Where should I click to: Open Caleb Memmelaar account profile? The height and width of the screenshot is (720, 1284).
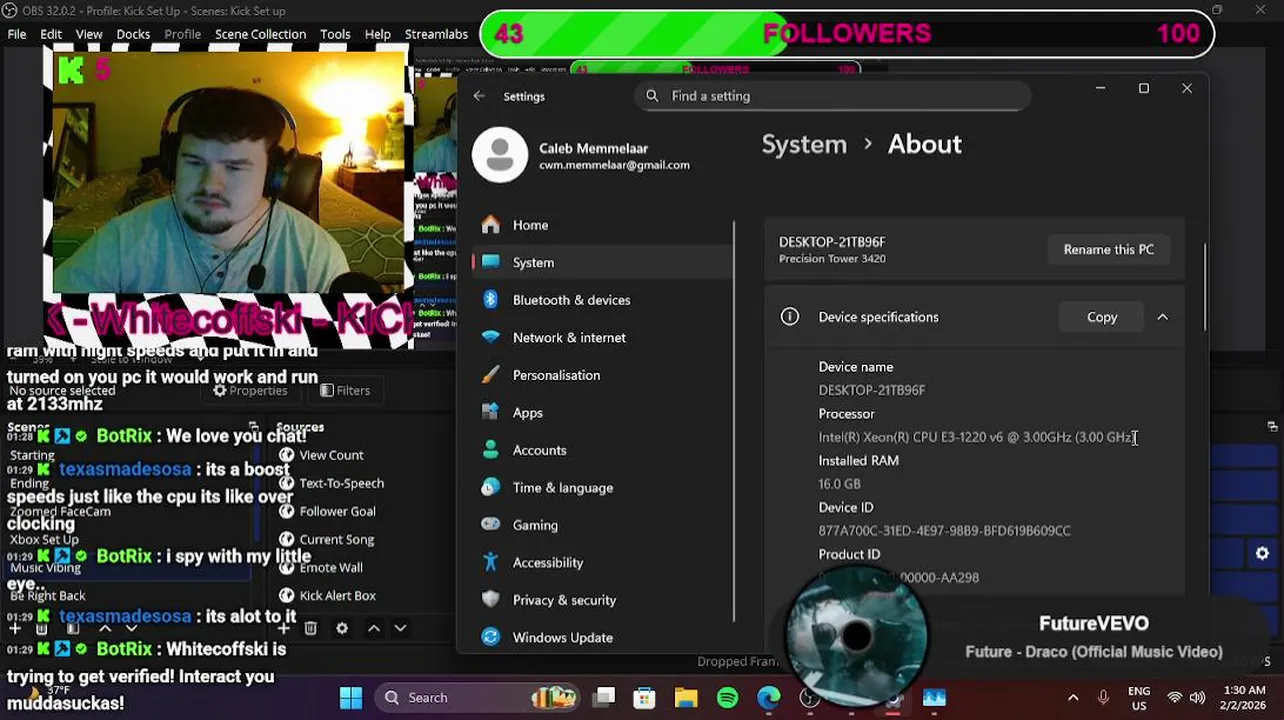pyautogui.click(x=581, y=156)
